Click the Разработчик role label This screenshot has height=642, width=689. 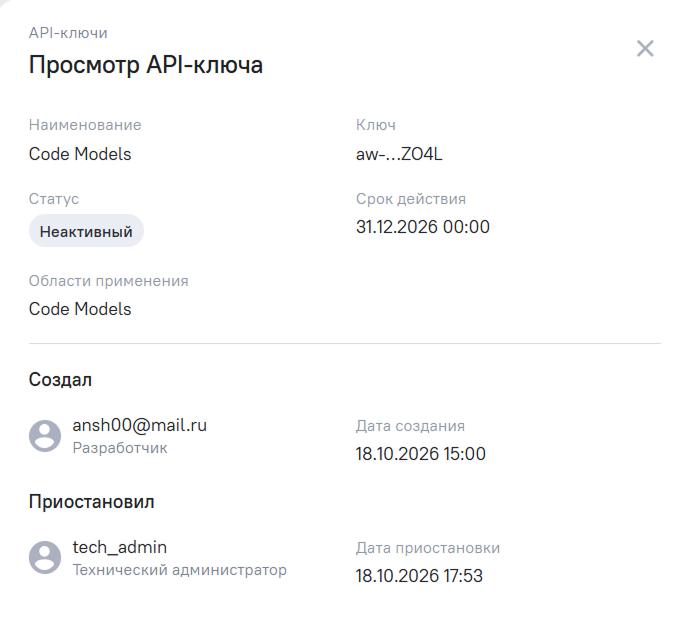coord(120,448)
